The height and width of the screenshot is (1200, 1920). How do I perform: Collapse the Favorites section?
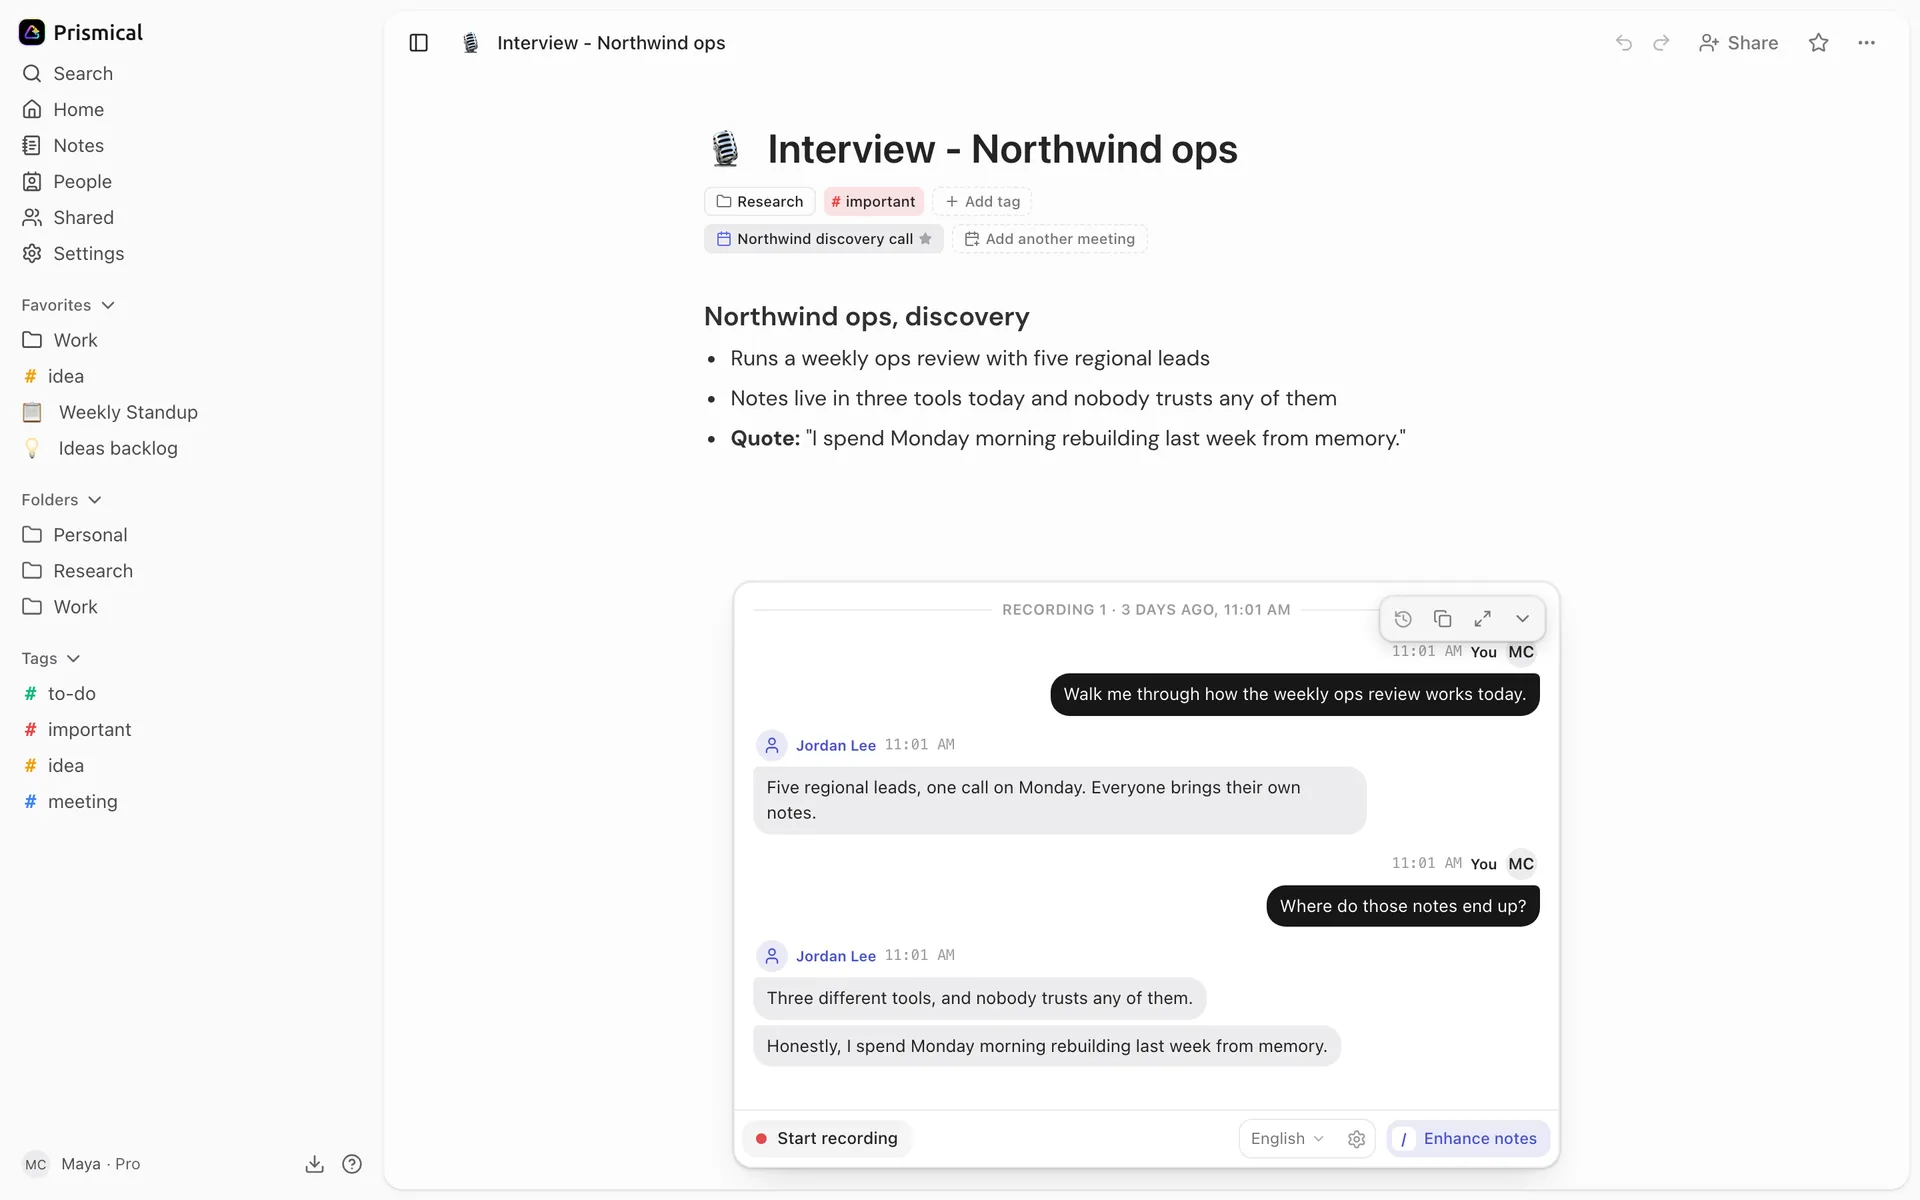(68, 305)
